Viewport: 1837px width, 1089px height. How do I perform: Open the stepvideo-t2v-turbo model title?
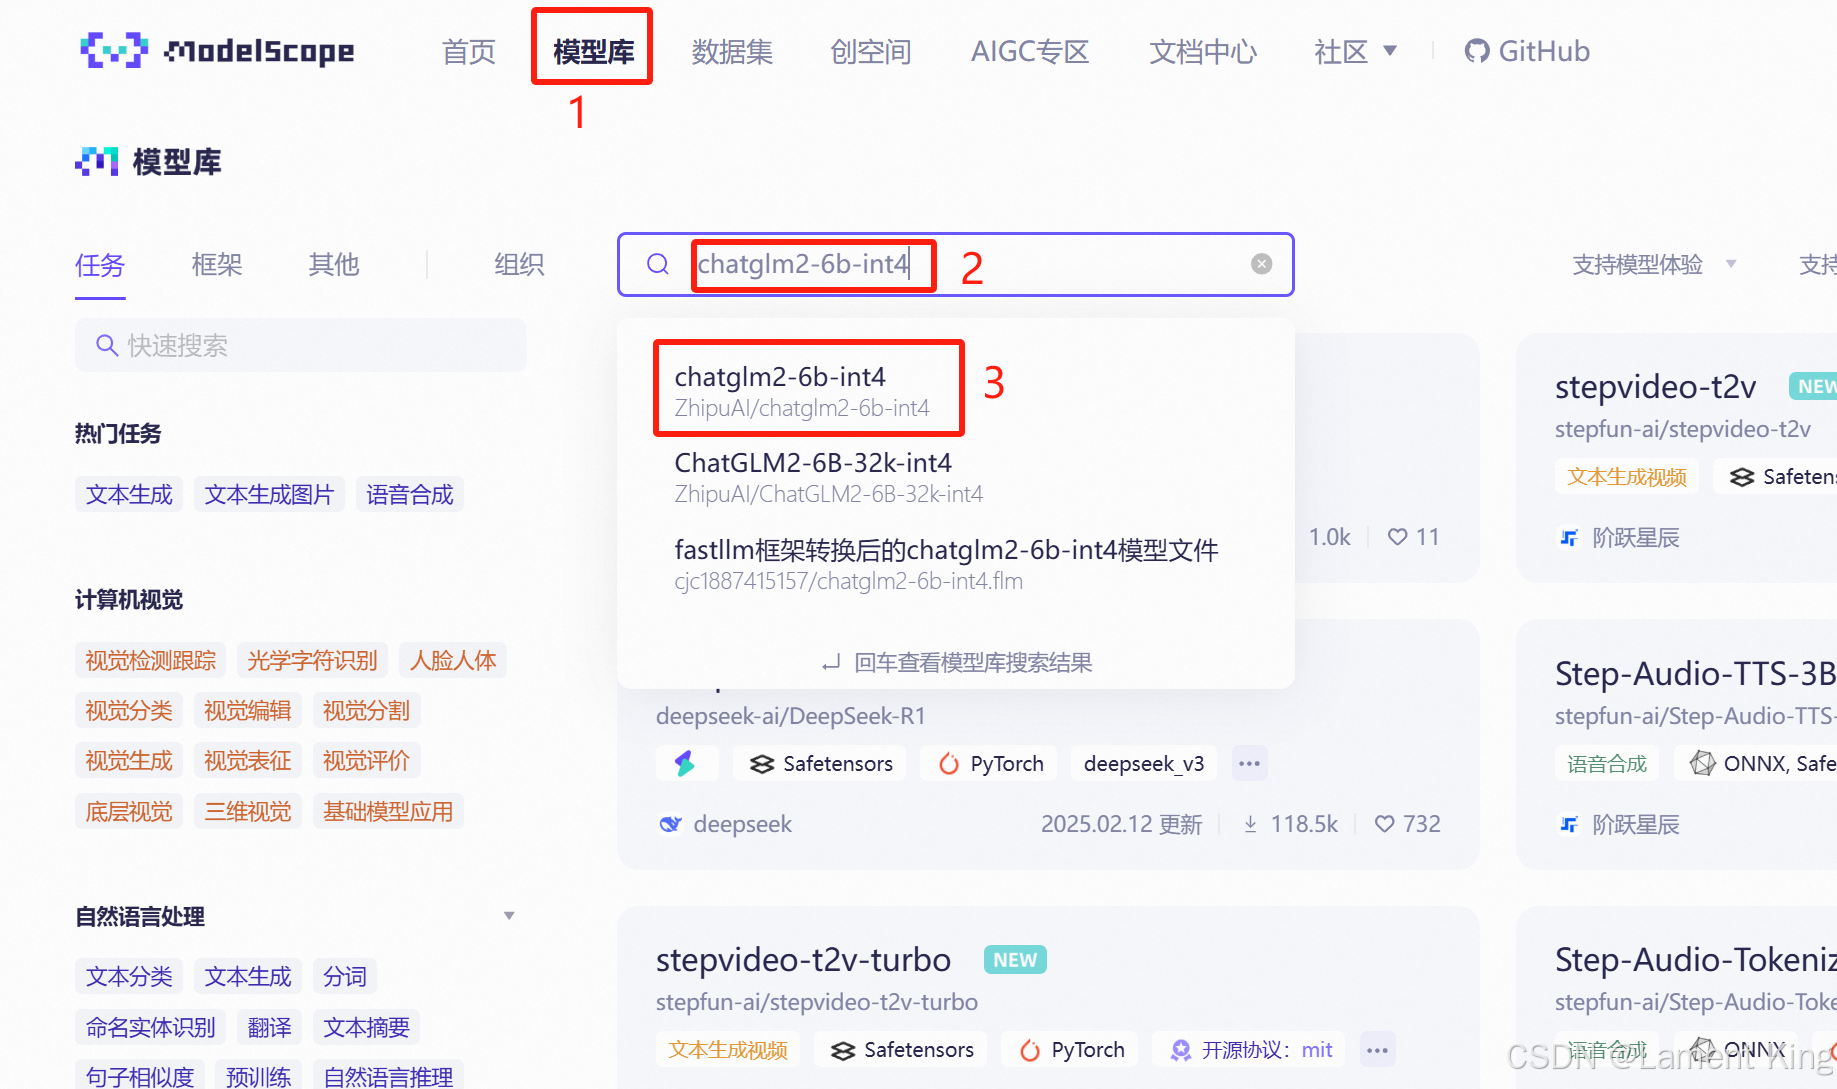point(803,960)
